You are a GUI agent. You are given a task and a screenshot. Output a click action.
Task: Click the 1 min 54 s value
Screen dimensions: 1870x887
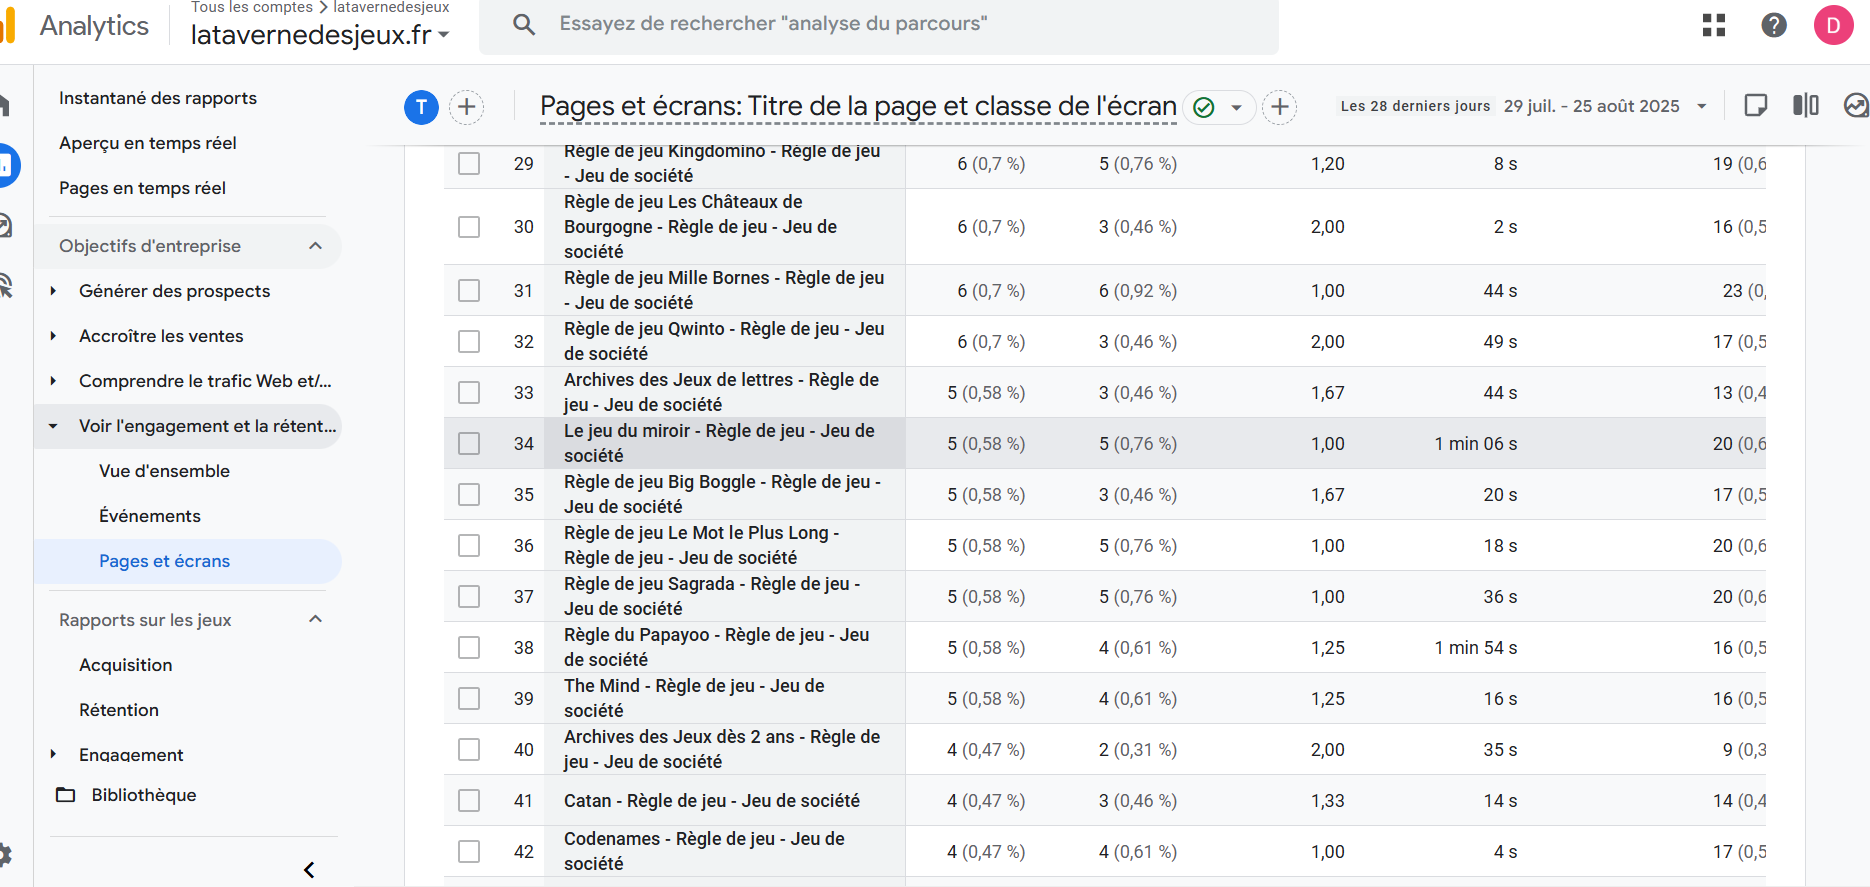(x=1476, y=648)
